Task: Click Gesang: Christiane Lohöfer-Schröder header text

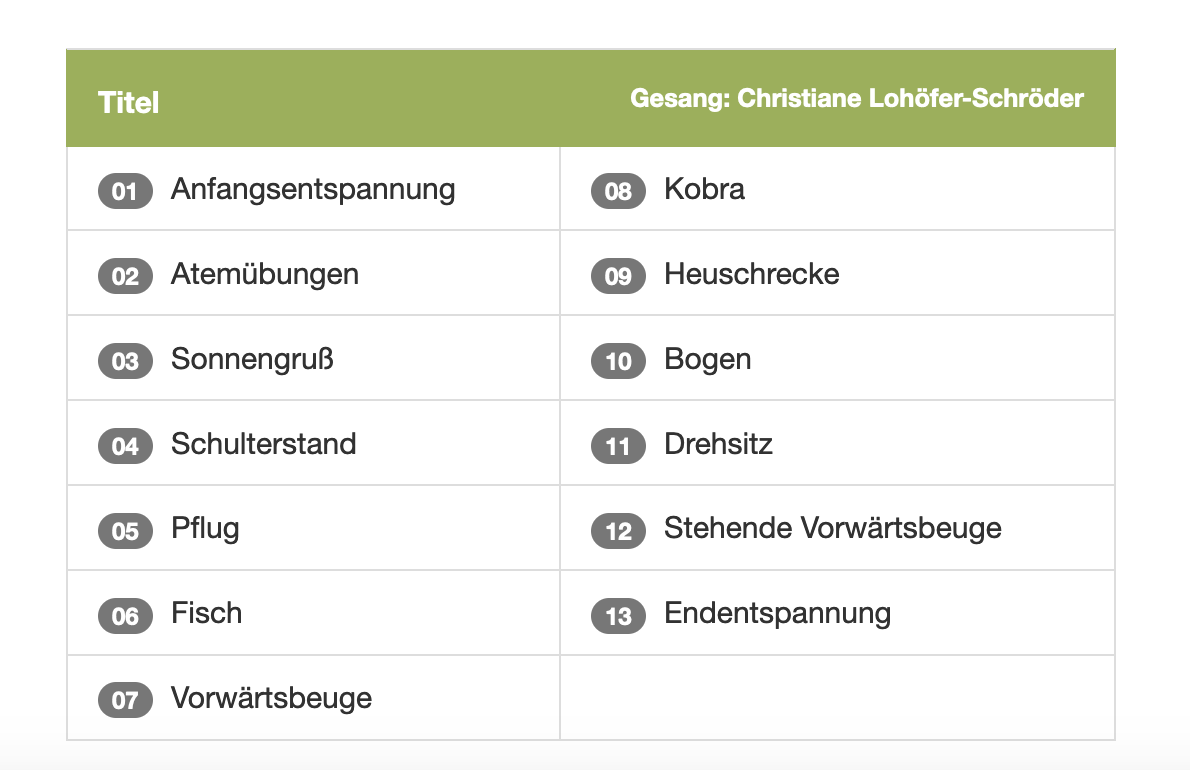Action: click(x=857, y=99)
